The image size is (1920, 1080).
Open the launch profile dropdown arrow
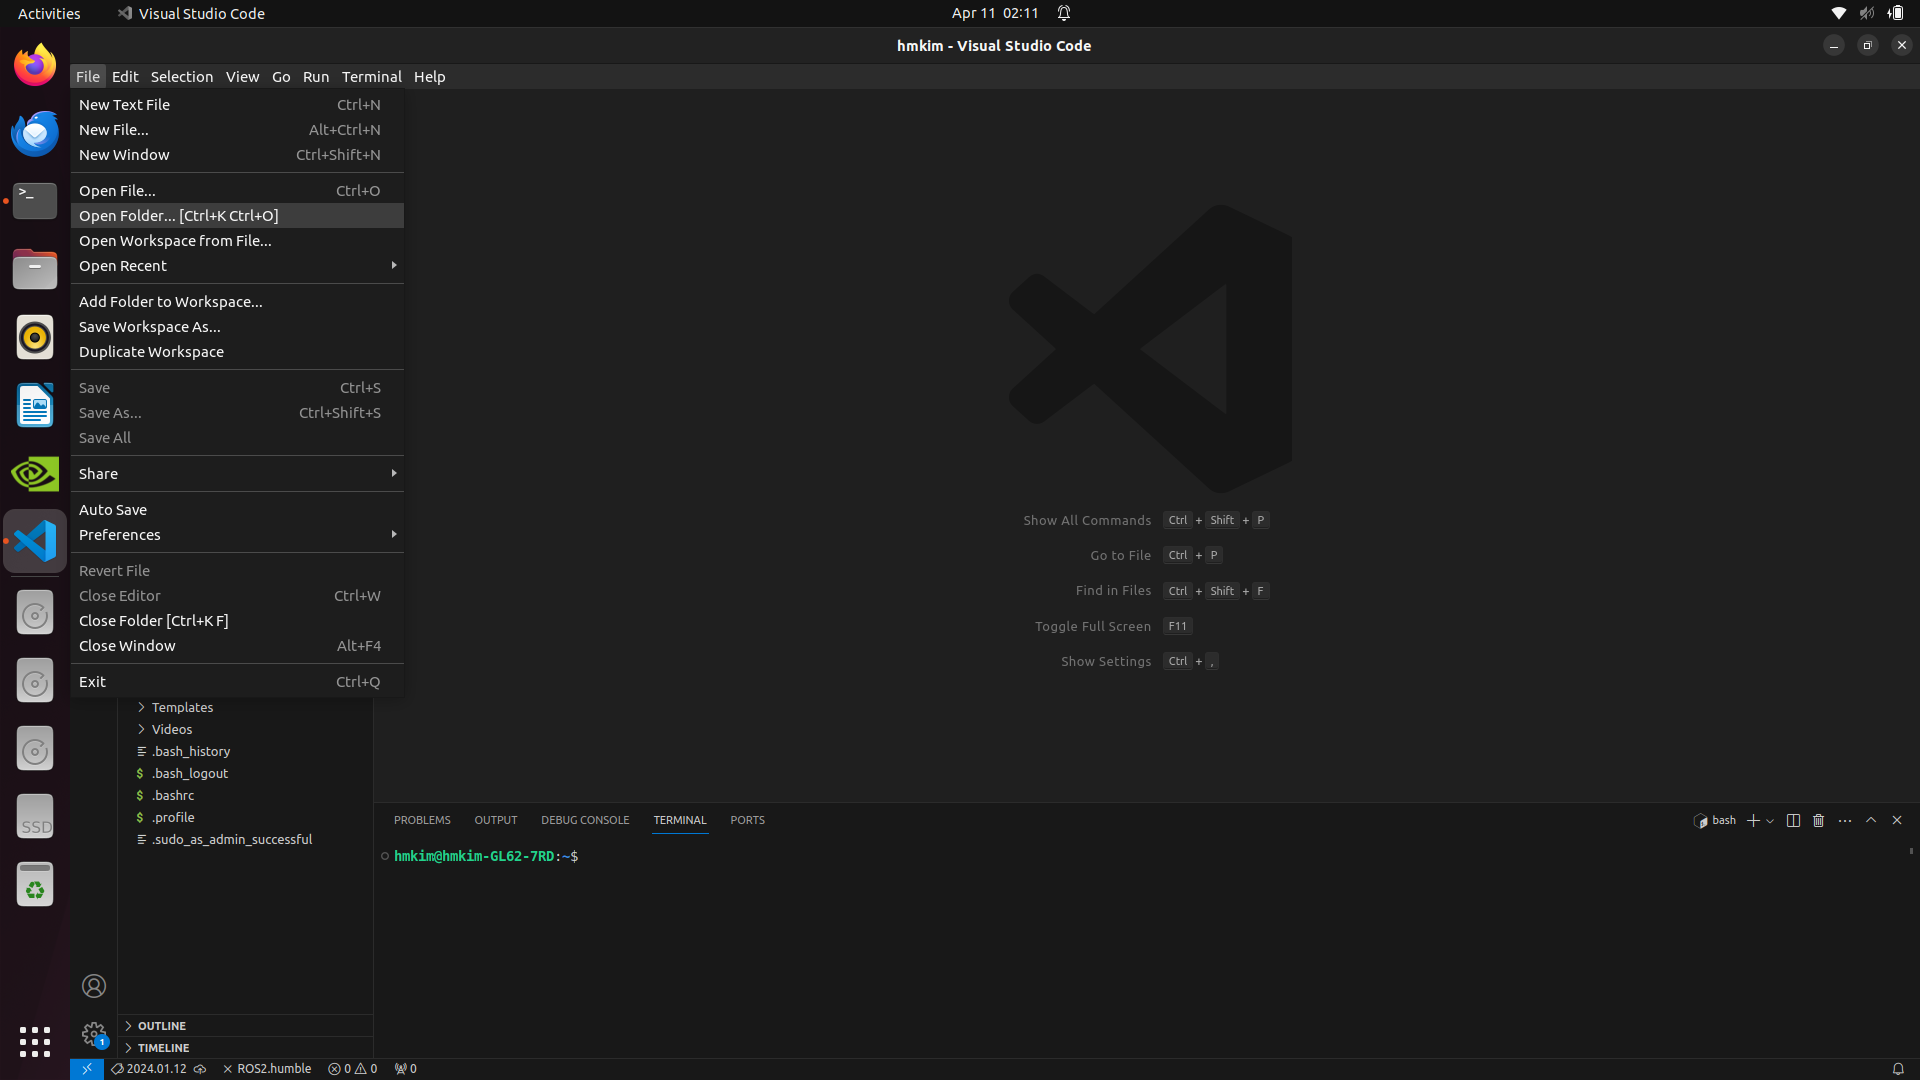(1770, 820)
